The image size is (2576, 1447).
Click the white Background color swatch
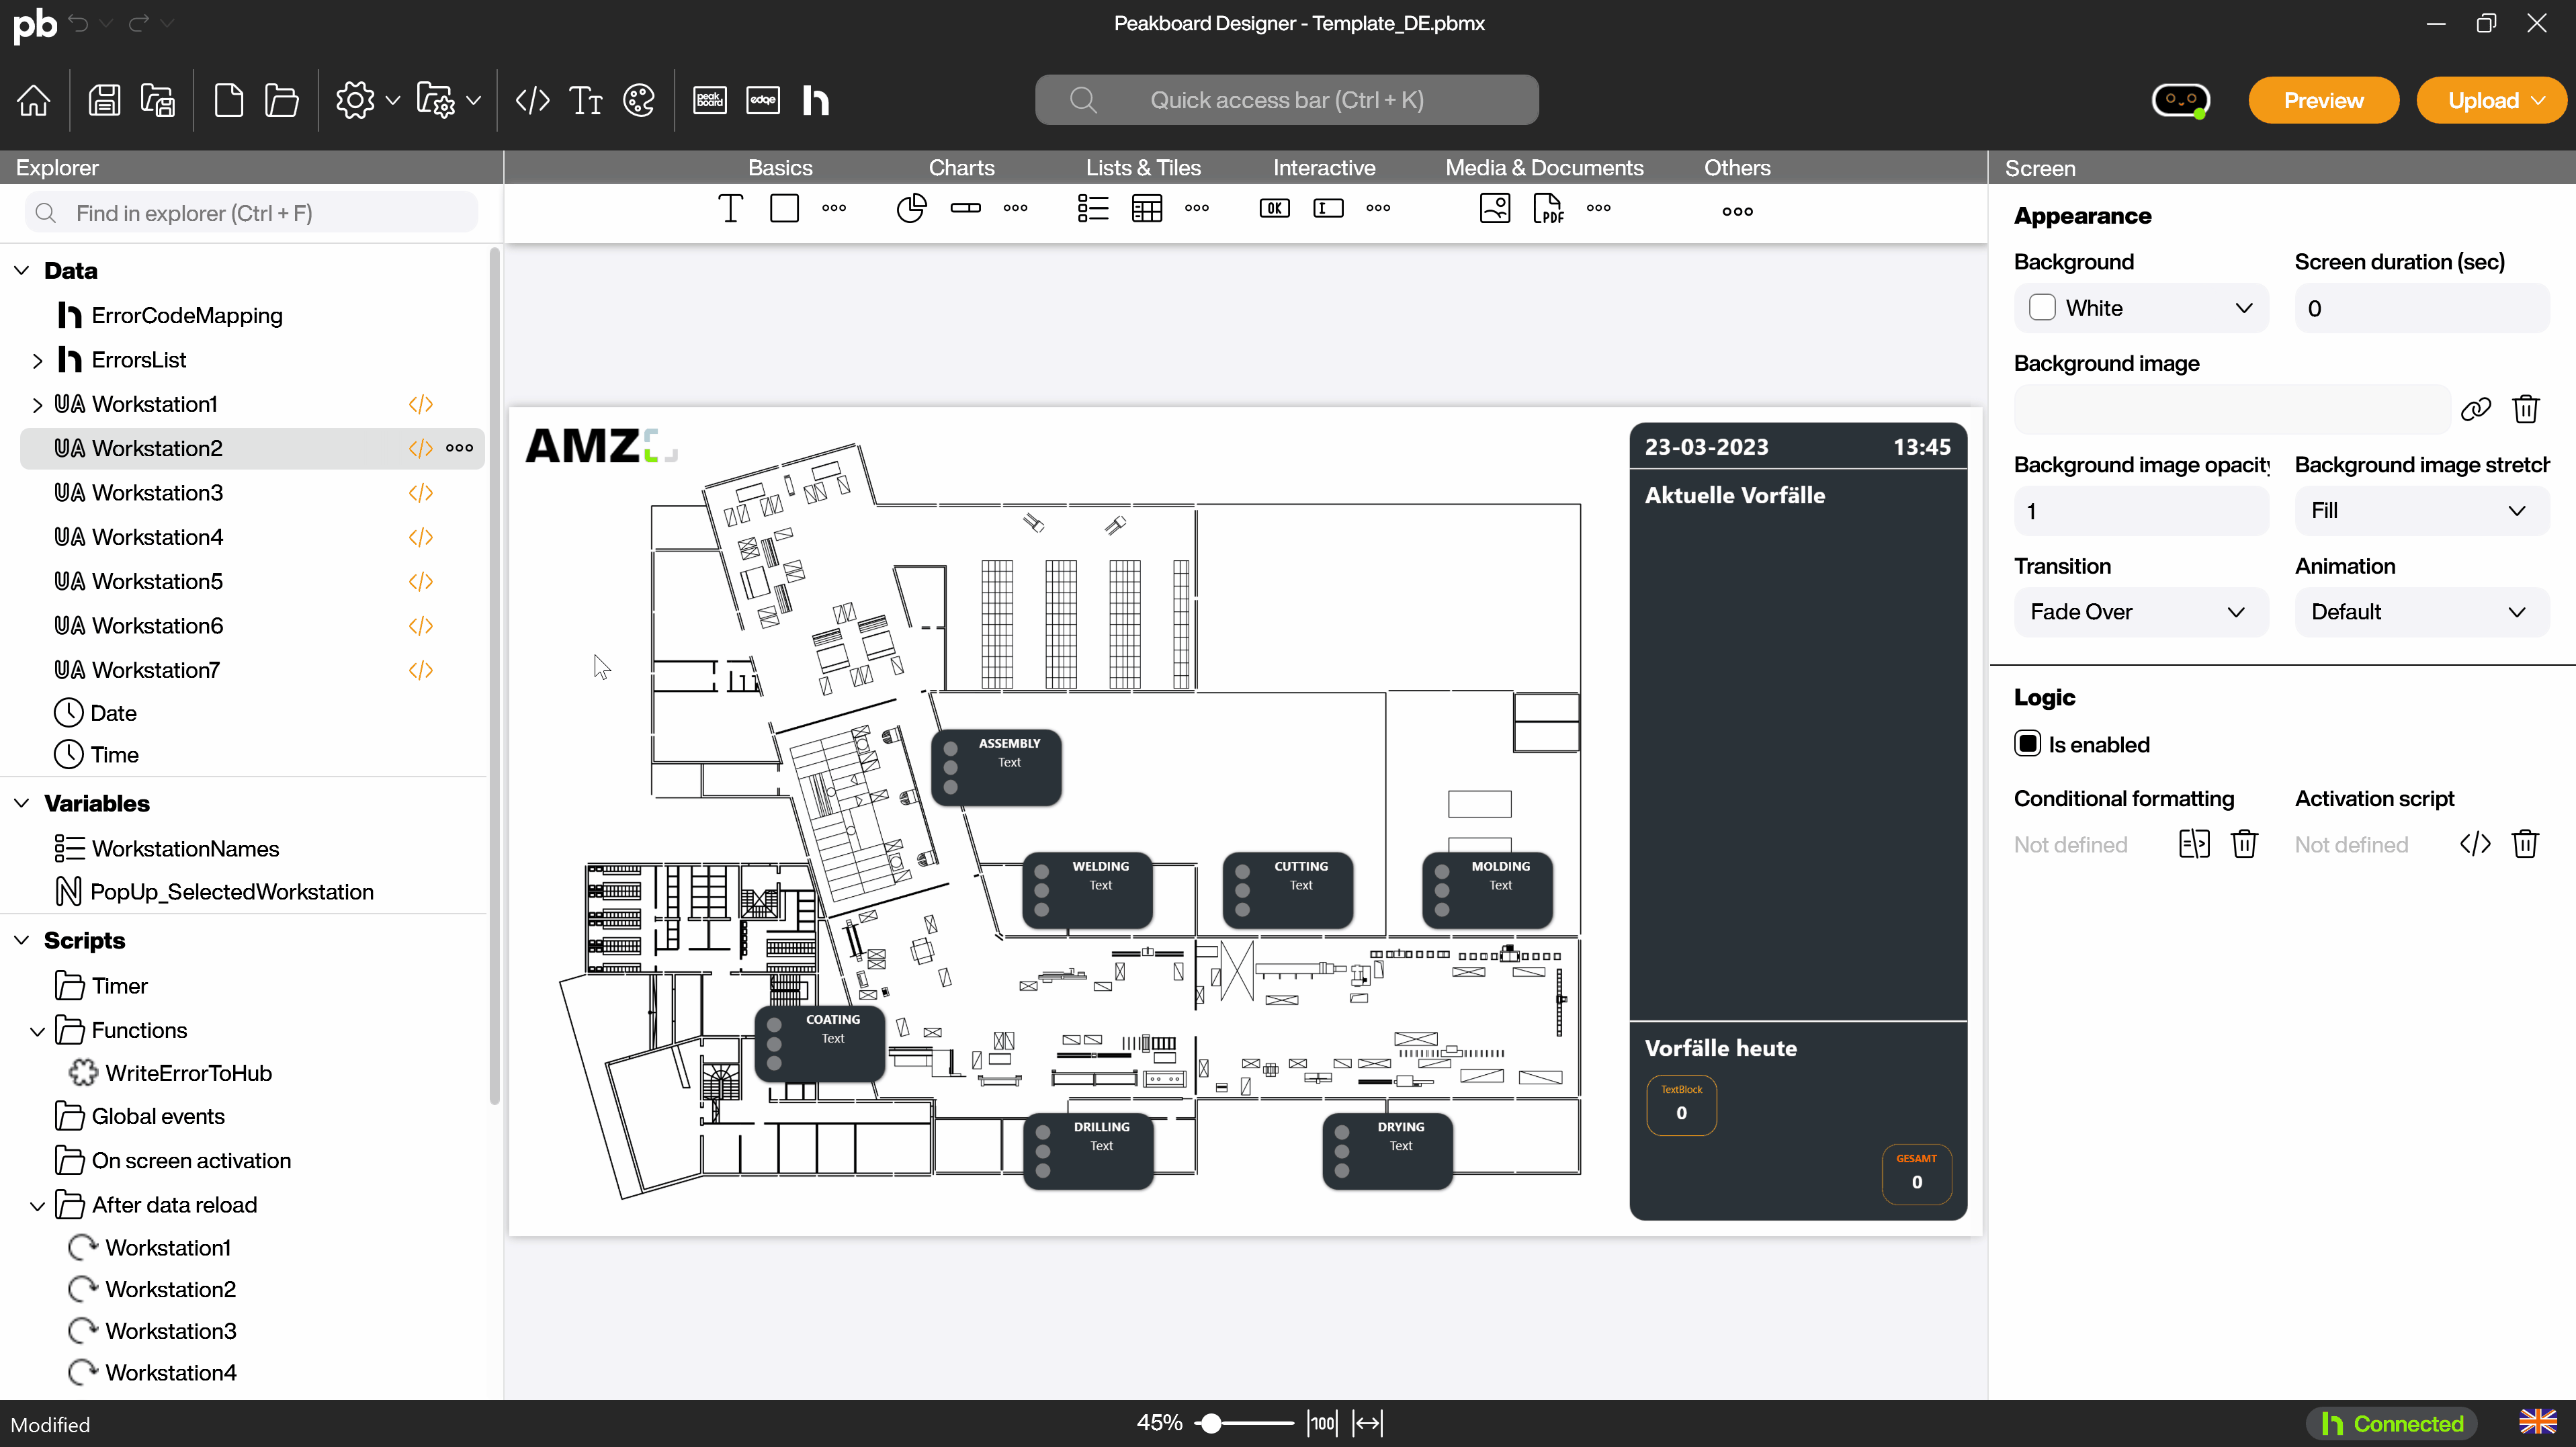(x=2042, y=307)
